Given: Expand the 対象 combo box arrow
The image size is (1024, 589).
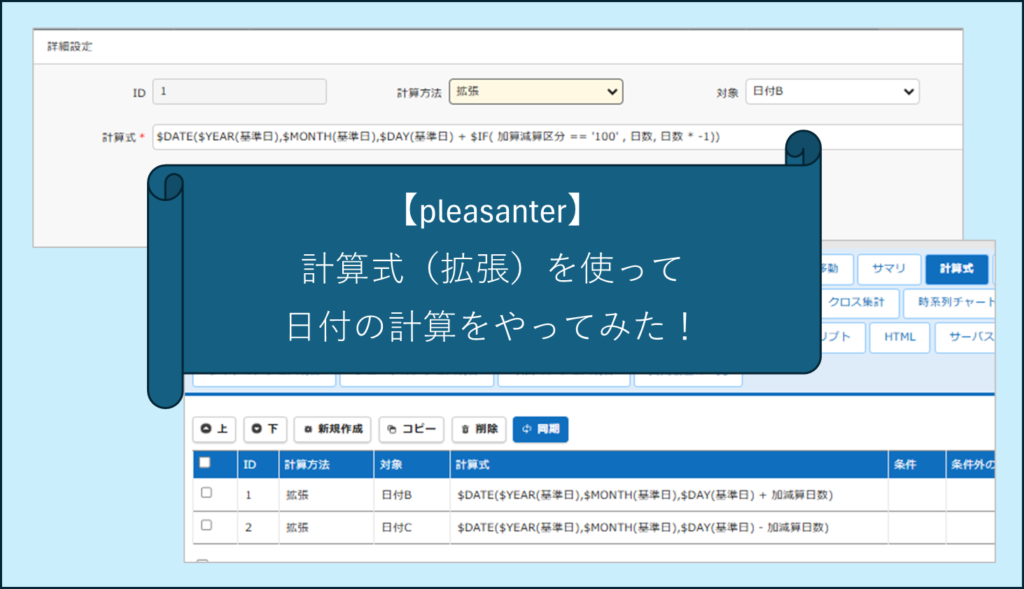Looking at the screenshot, I should pos(910,91).
